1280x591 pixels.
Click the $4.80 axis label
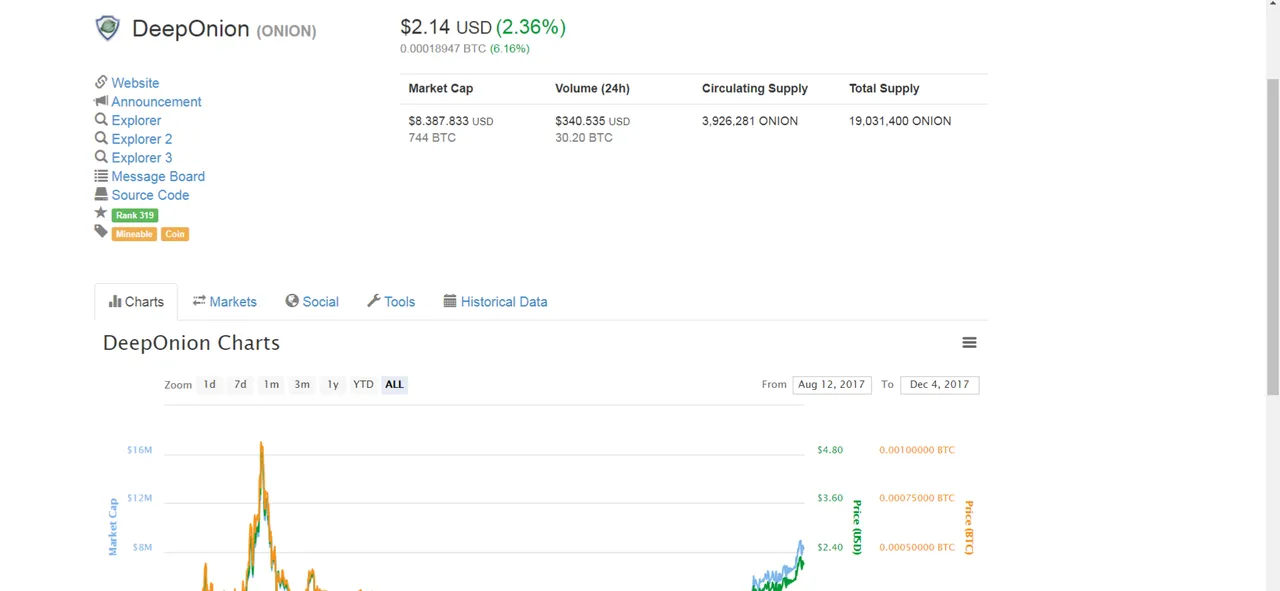pyautogui.click(x=830, y=450)
